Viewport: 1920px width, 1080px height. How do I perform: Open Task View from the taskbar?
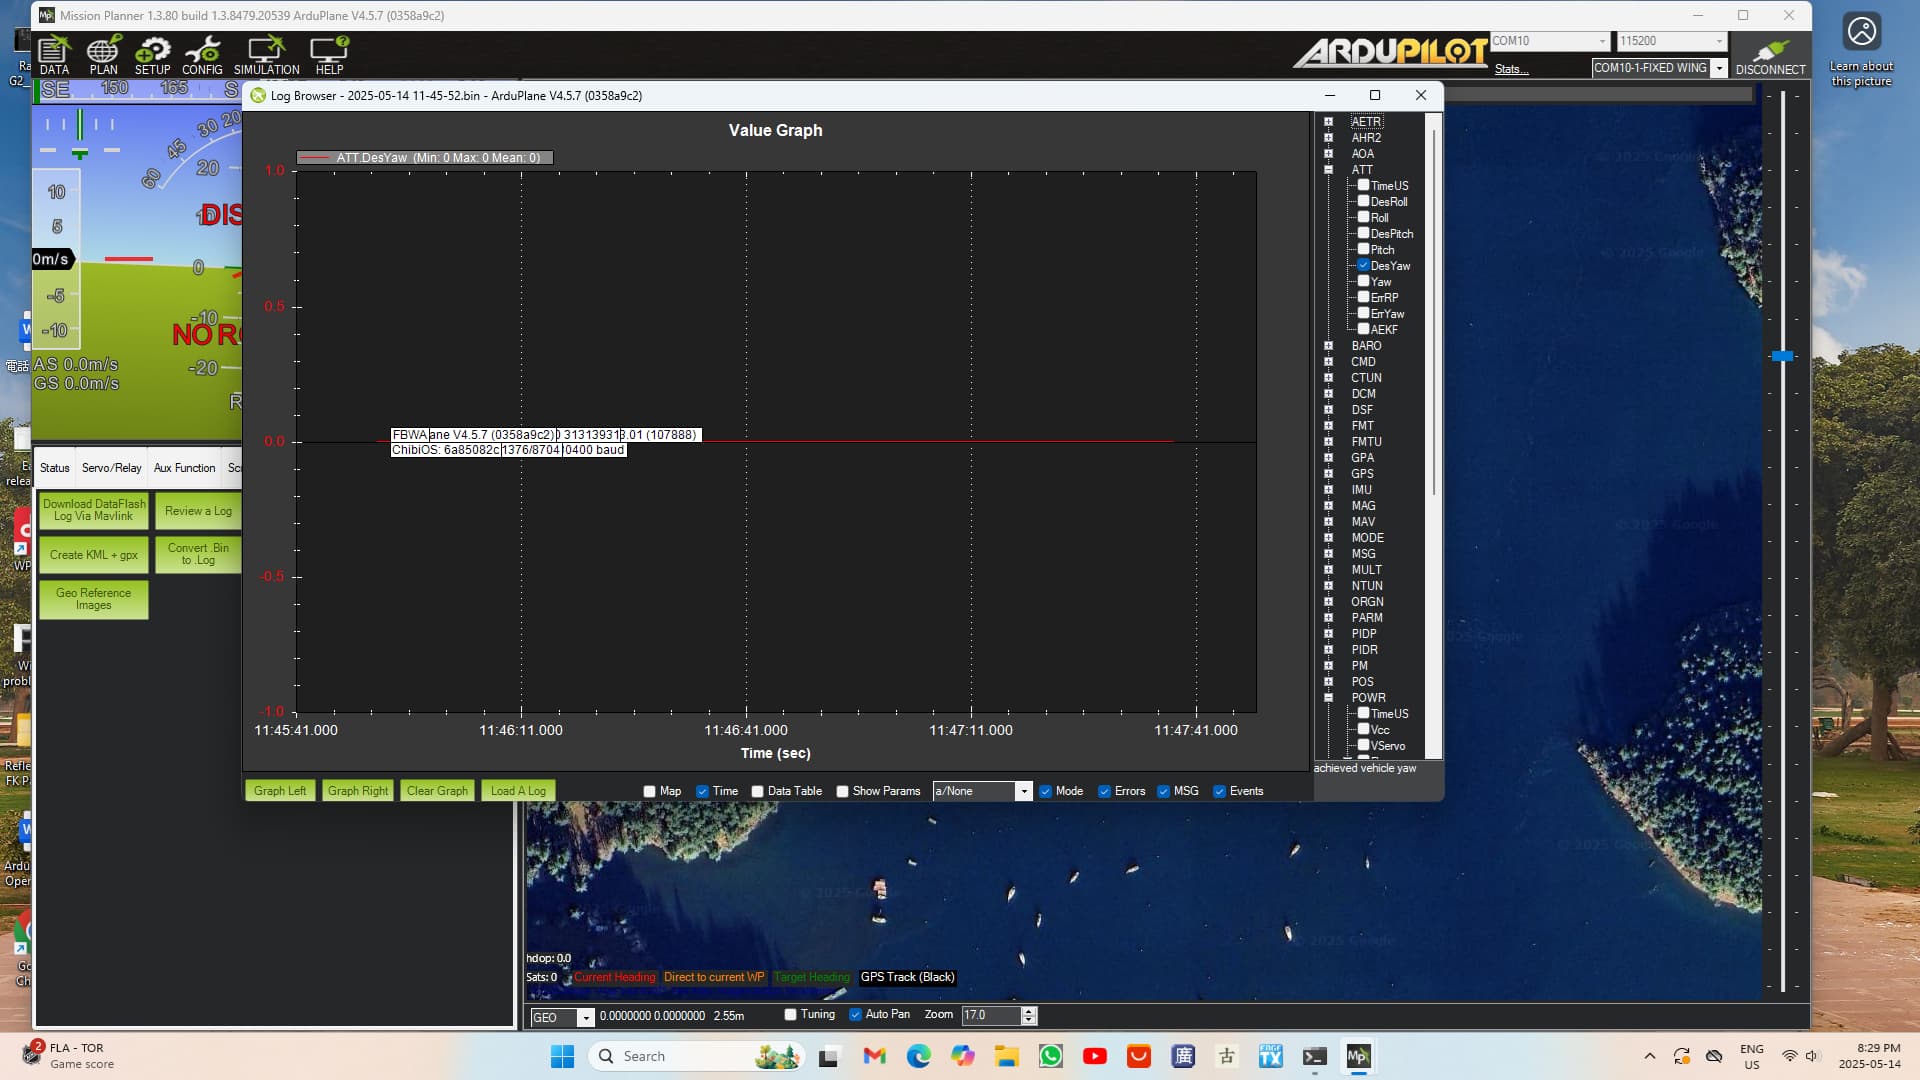click(x=829, y=1056)
